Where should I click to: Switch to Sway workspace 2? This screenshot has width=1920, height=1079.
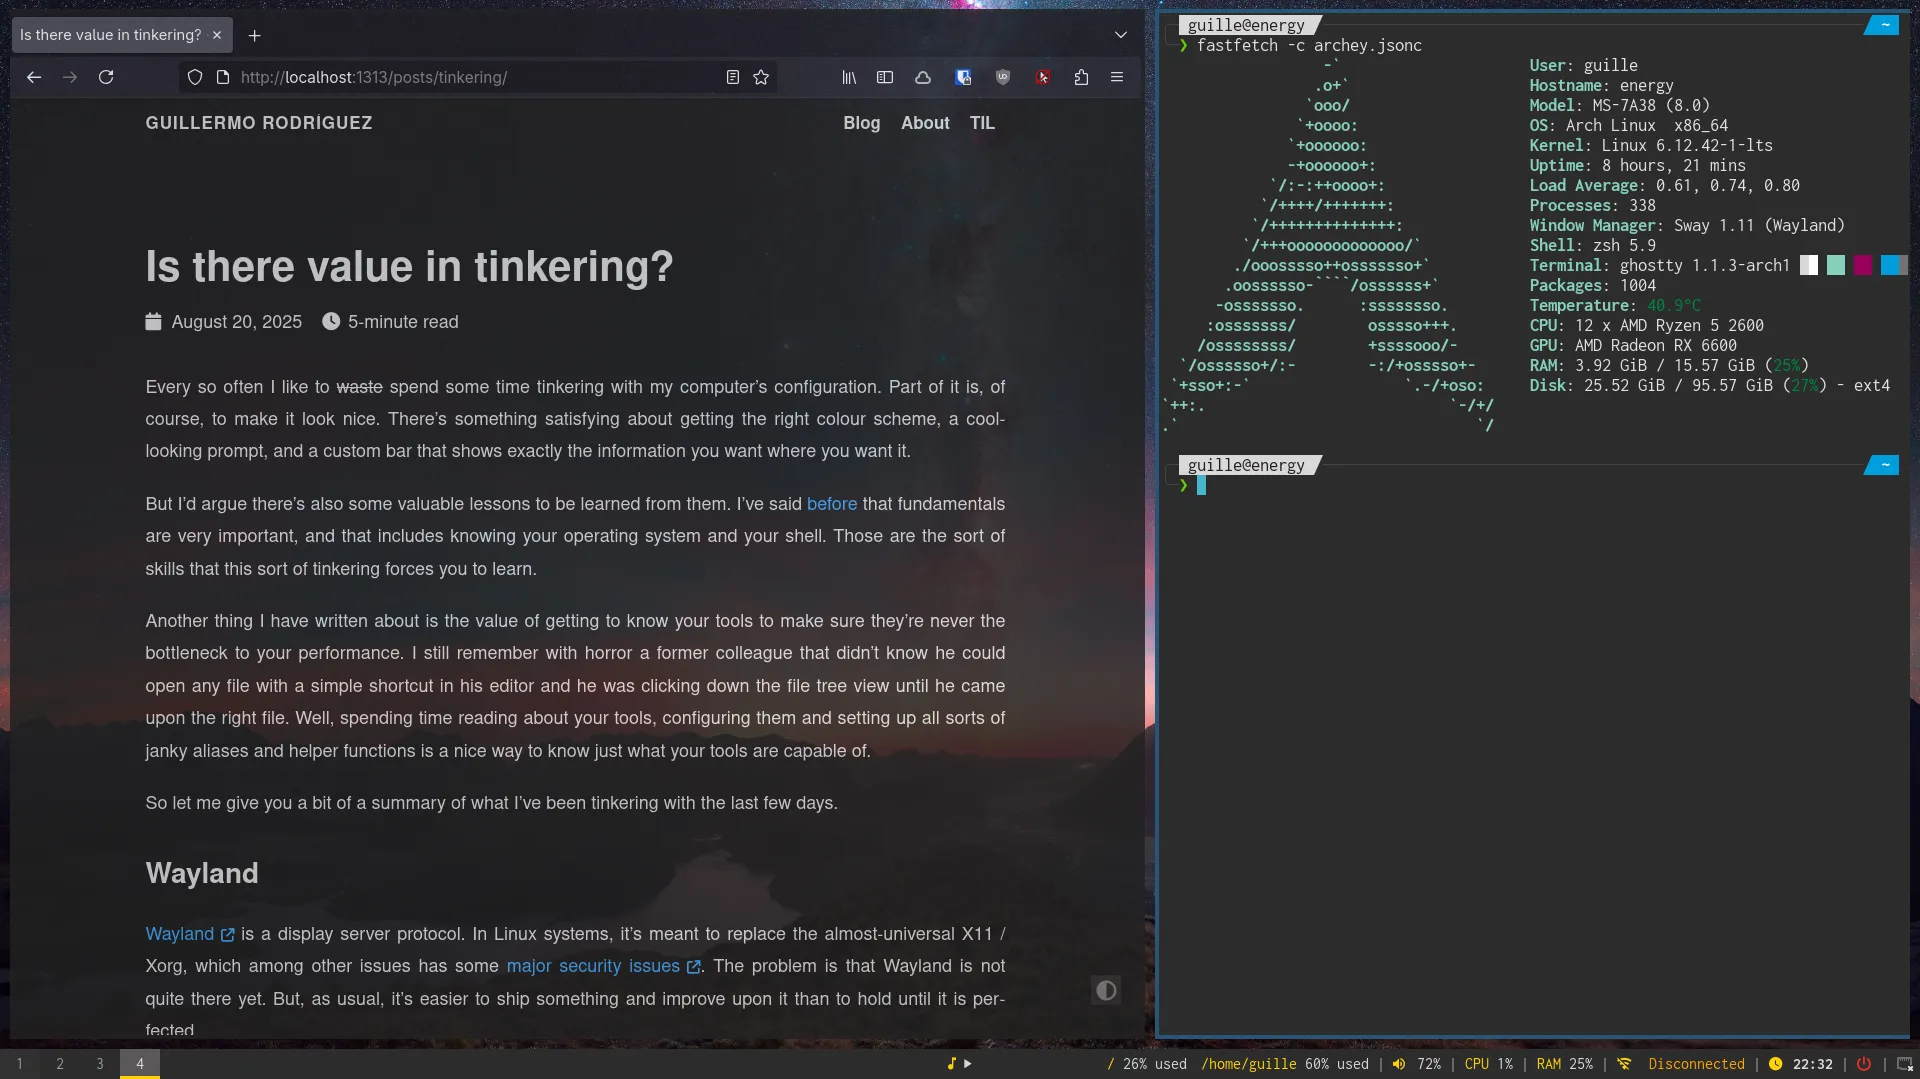60,1064
